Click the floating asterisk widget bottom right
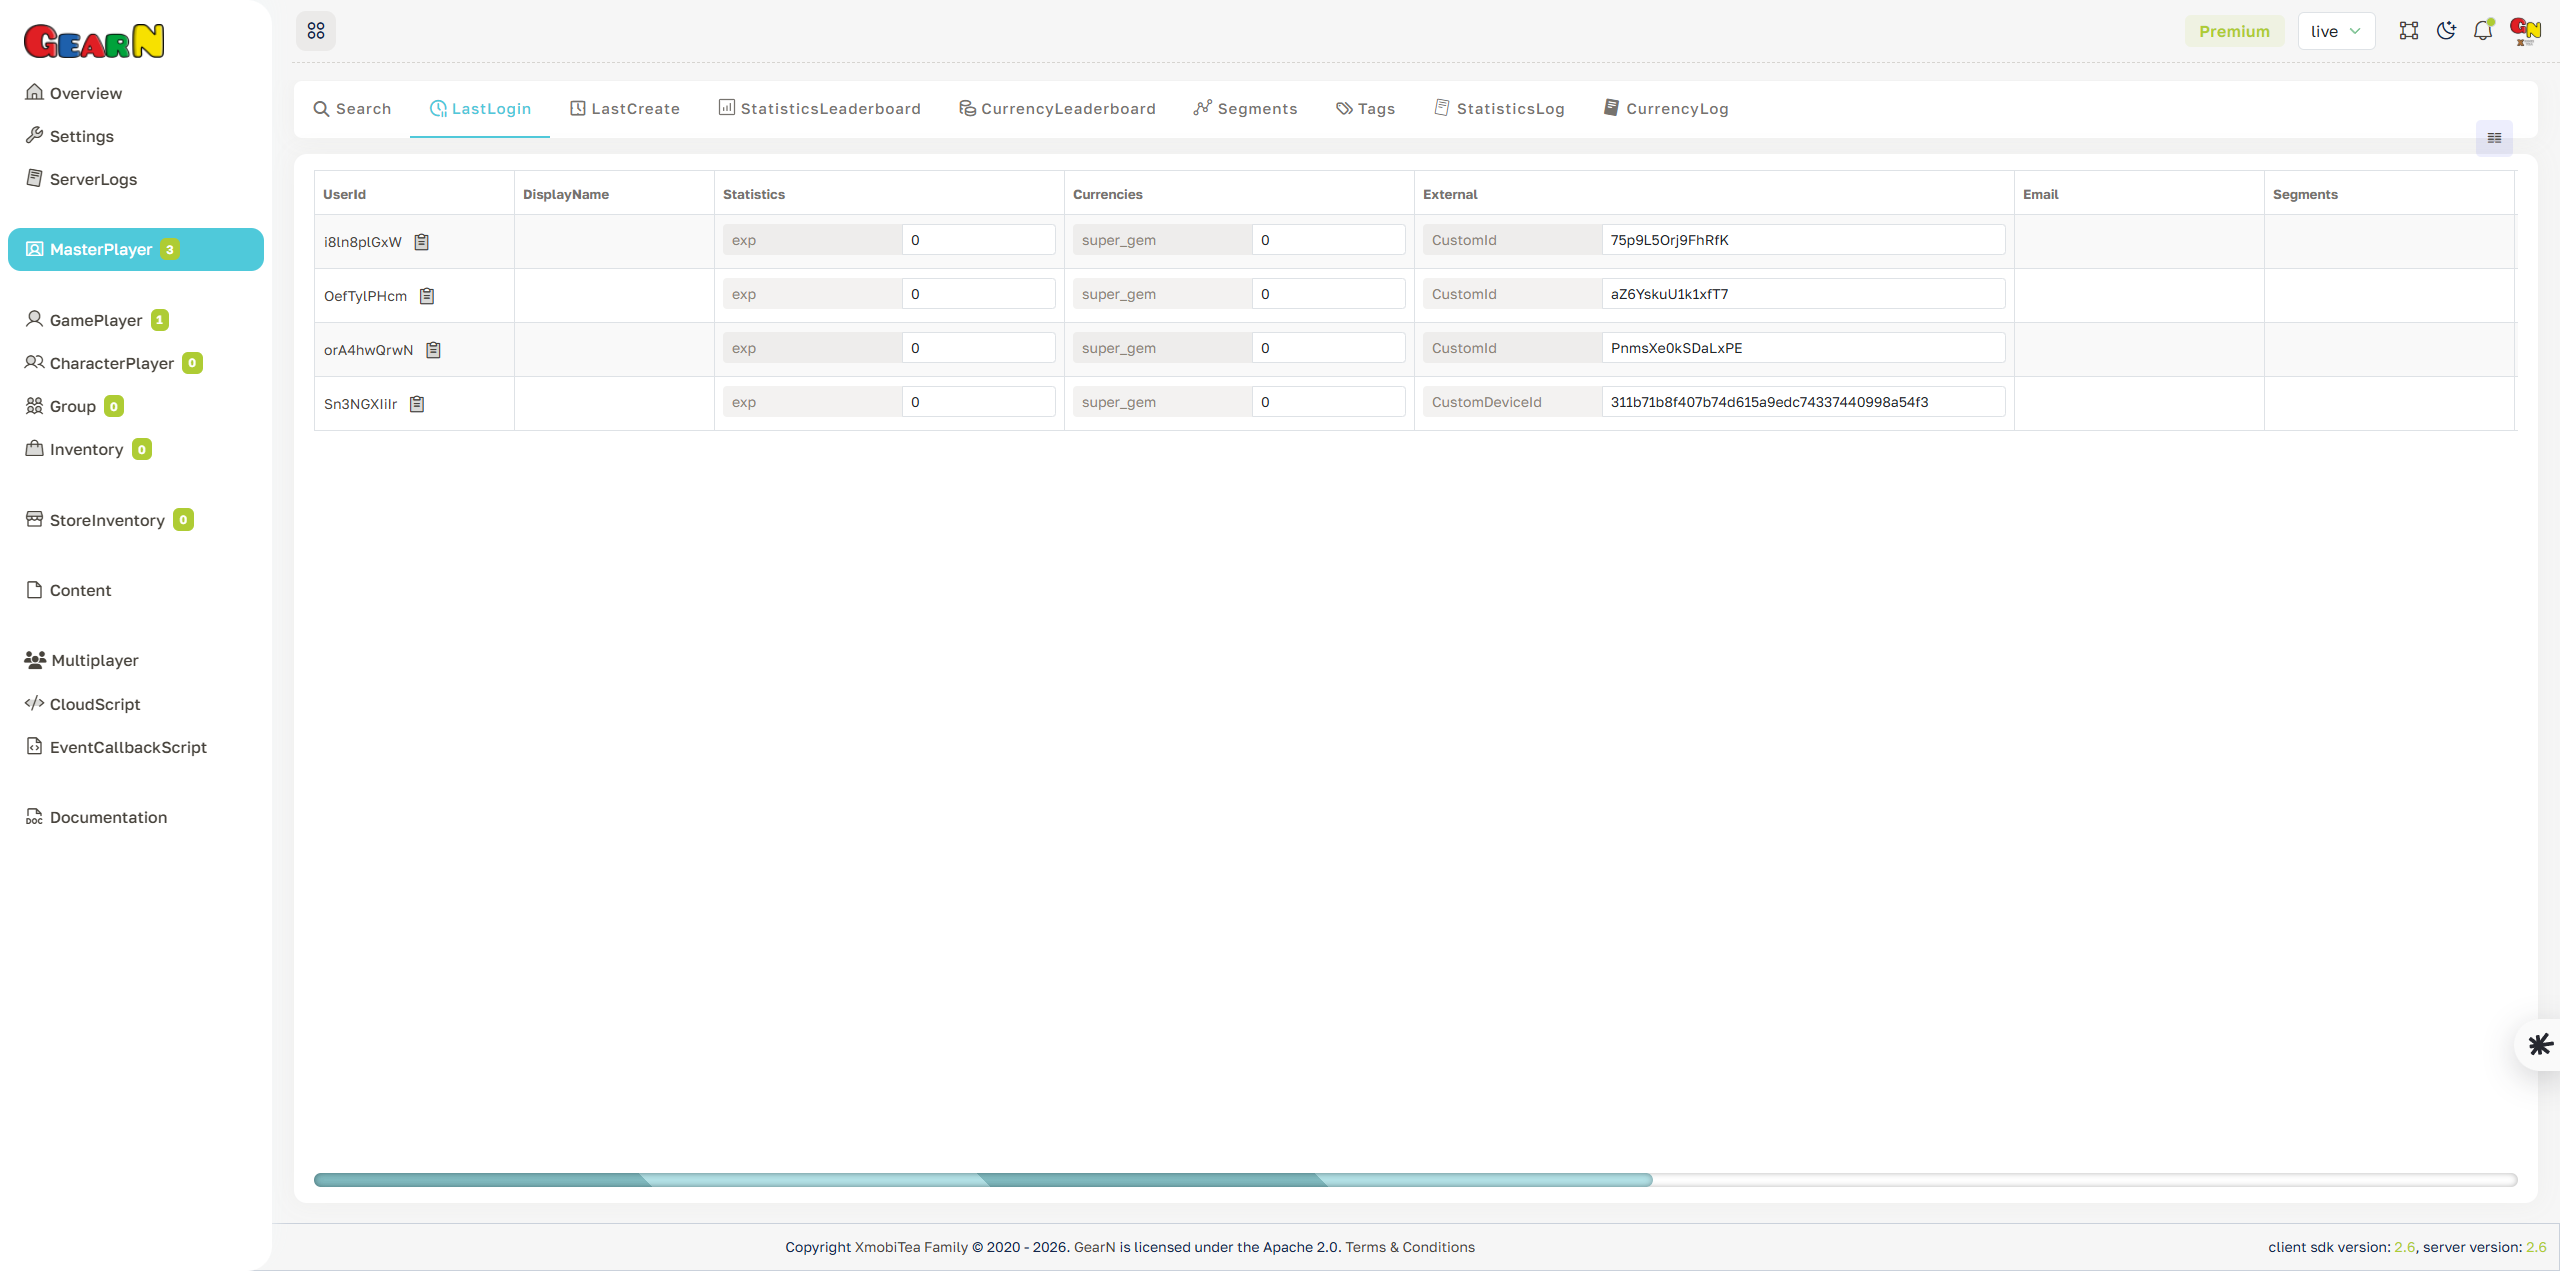 [x=2539, y=1044]
